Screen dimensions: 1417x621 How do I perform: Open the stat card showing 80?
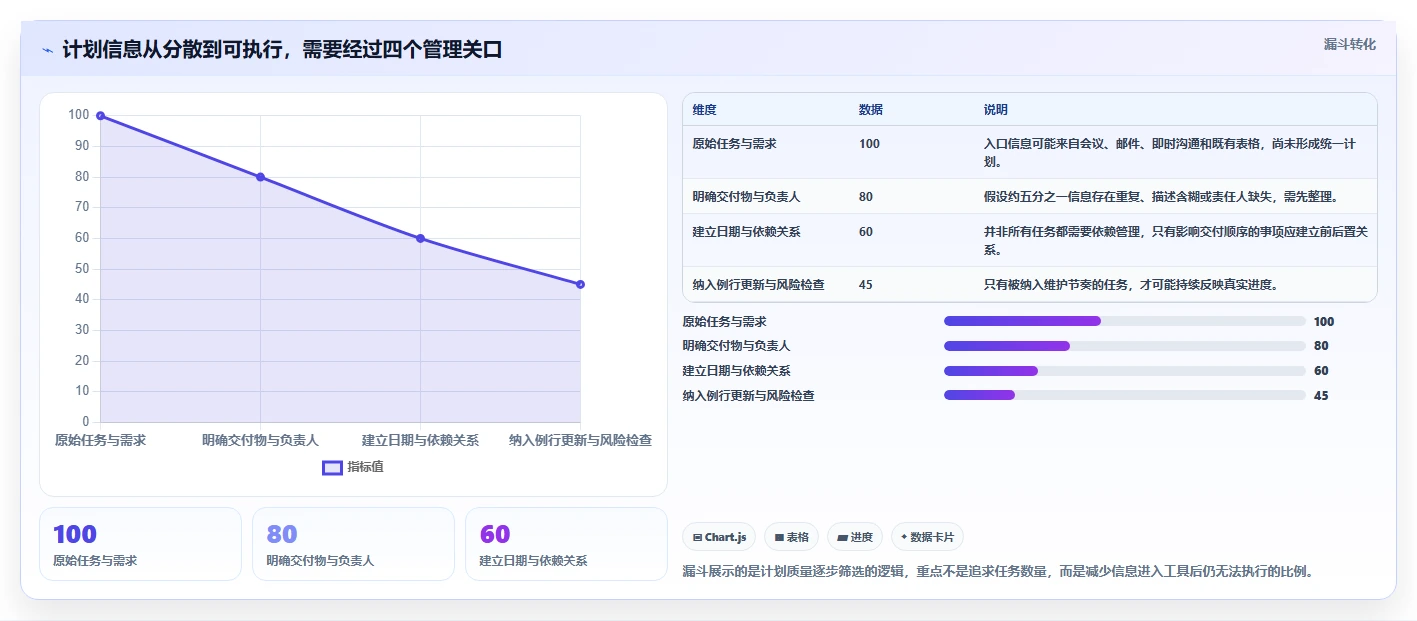point(353,544)
